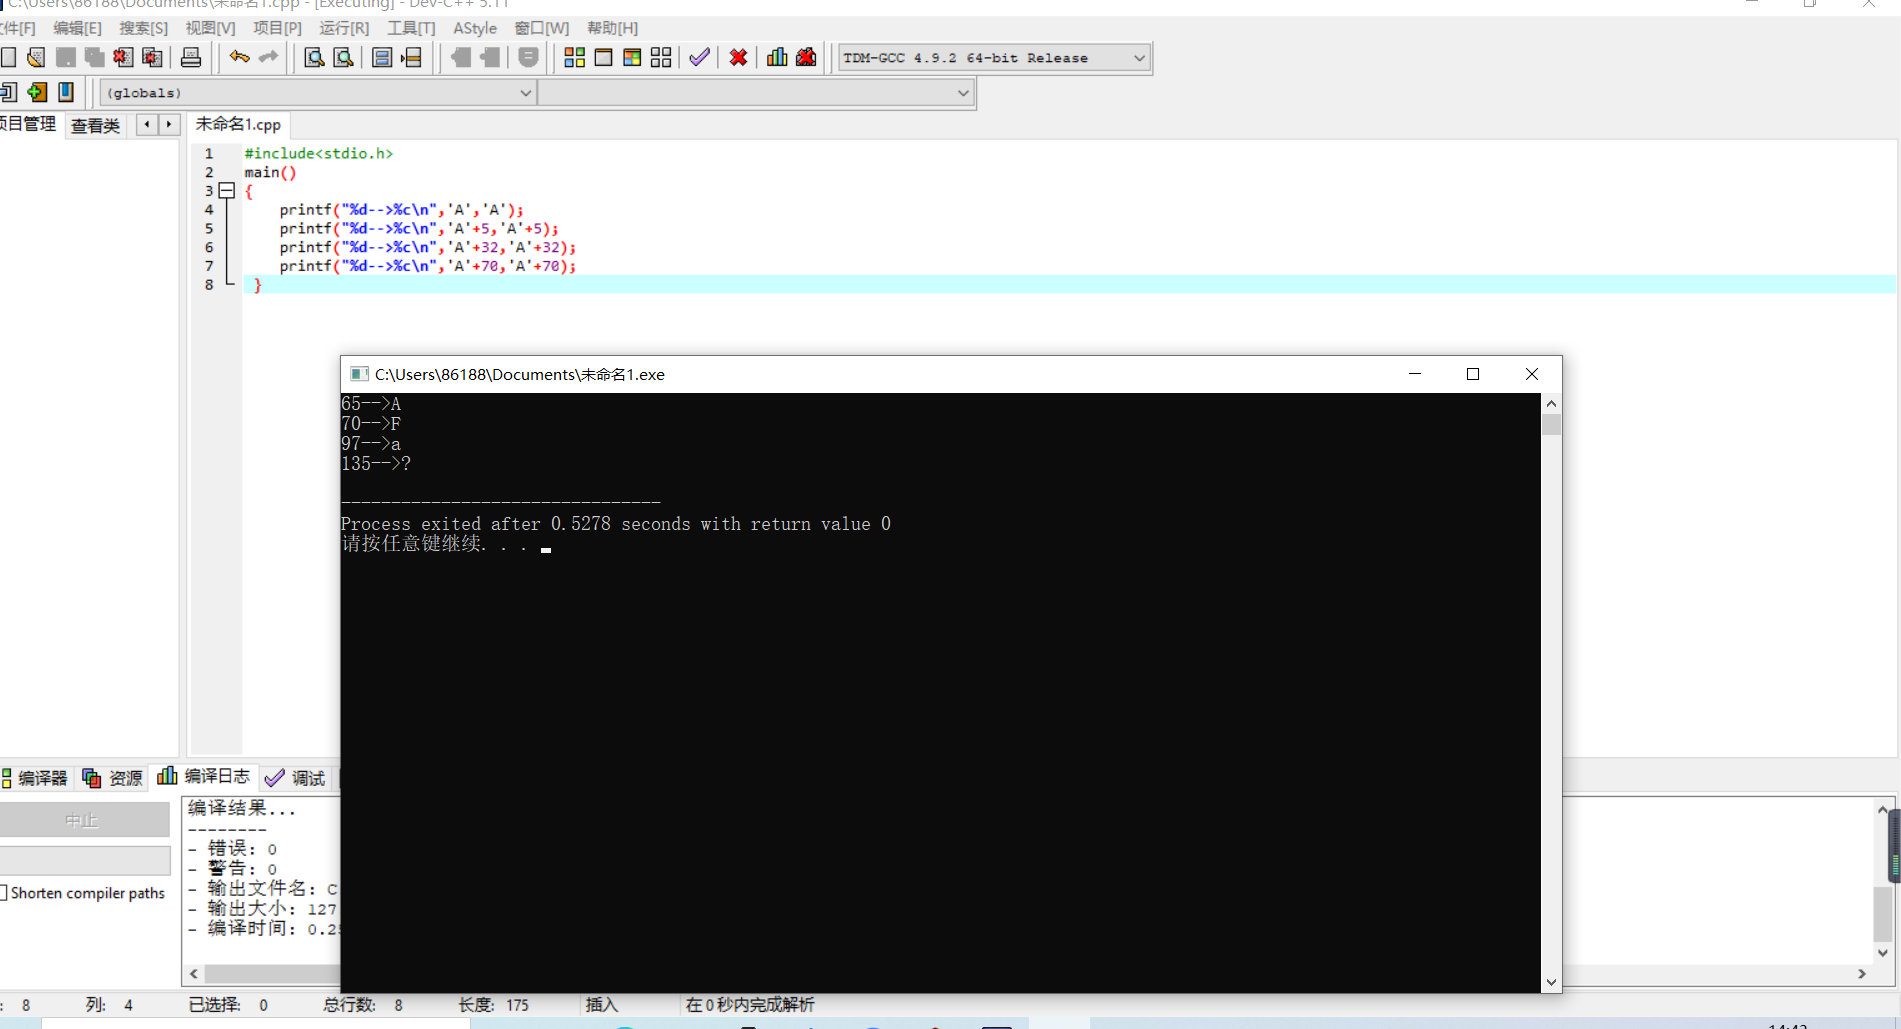Close the 未命名1.exe console window
Image resolution: width=1901 pixels, height=1029 pixels.
tap(1532, 374)
